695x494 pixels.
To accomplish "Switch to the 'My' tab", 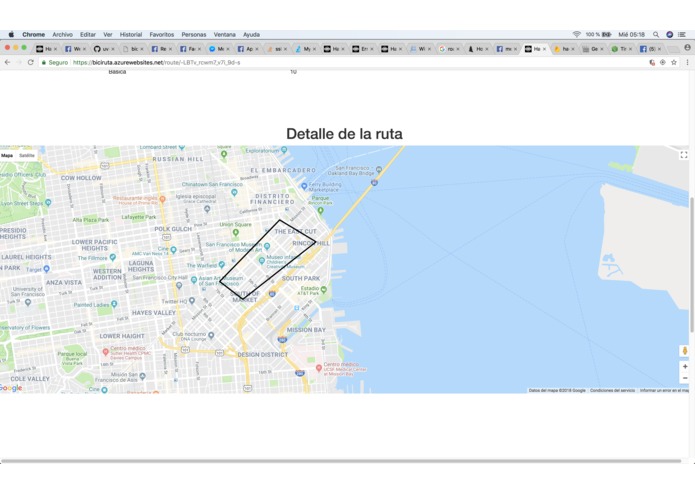I will coord(304,49).
